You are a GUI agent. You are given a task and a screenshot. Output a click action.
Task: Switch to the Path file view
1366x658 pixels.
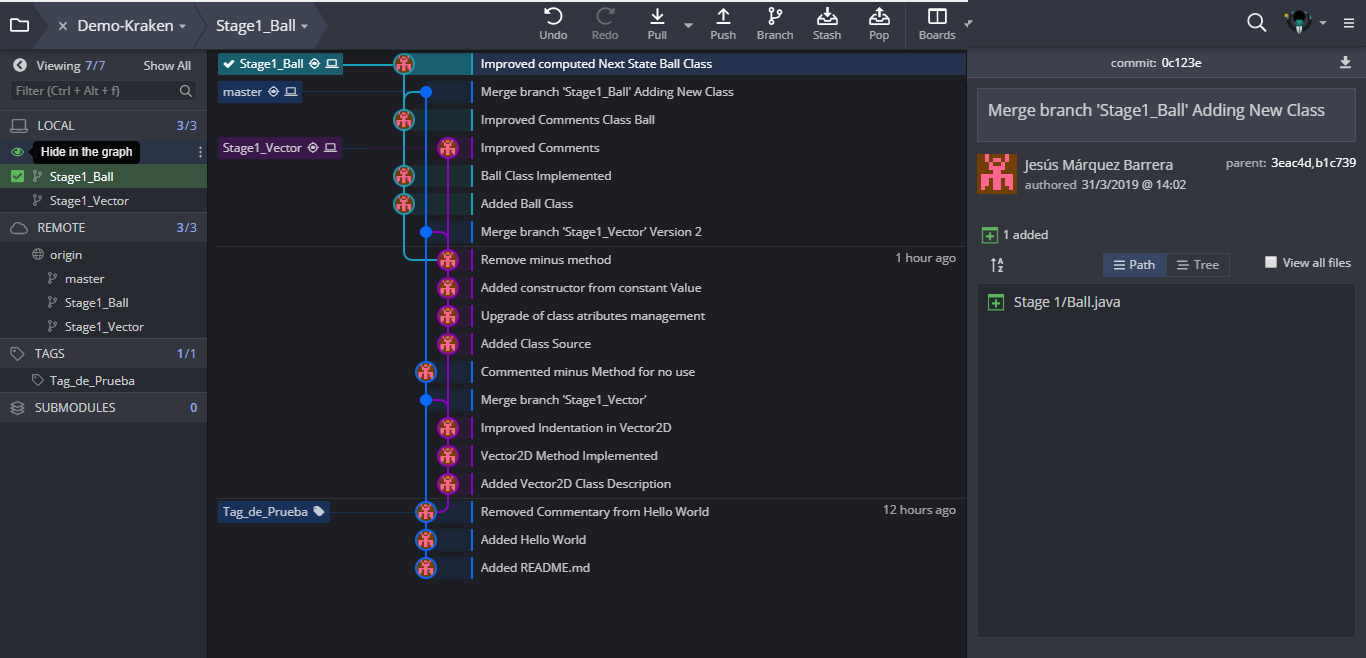pos(1134,265)
